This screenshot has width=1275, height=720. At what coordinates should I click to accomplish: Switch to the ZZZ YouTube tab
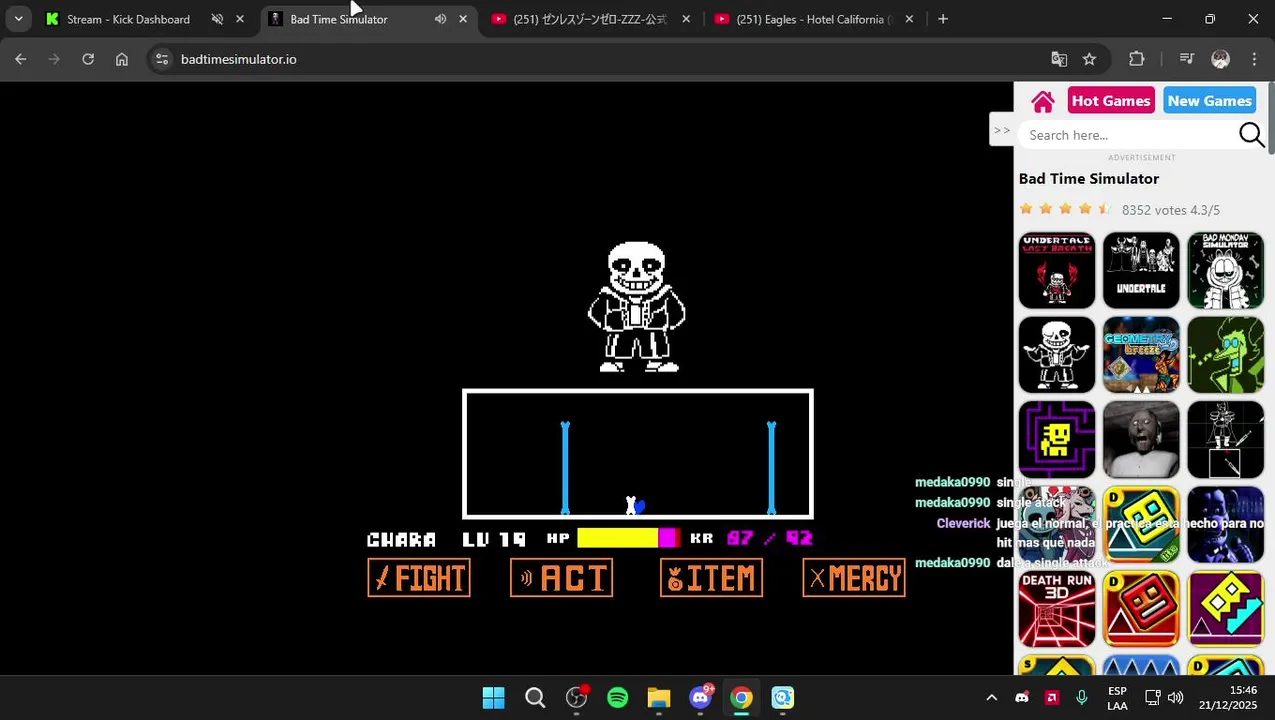pos(590,19)
